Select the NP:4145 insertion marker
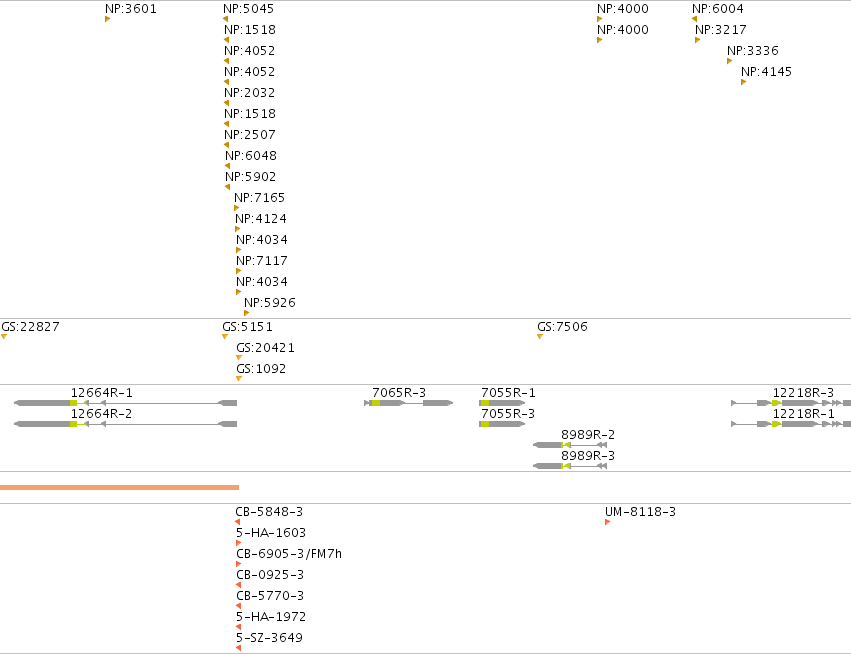Viewport: 851px width, 654px height. click(x=744, y=82)
